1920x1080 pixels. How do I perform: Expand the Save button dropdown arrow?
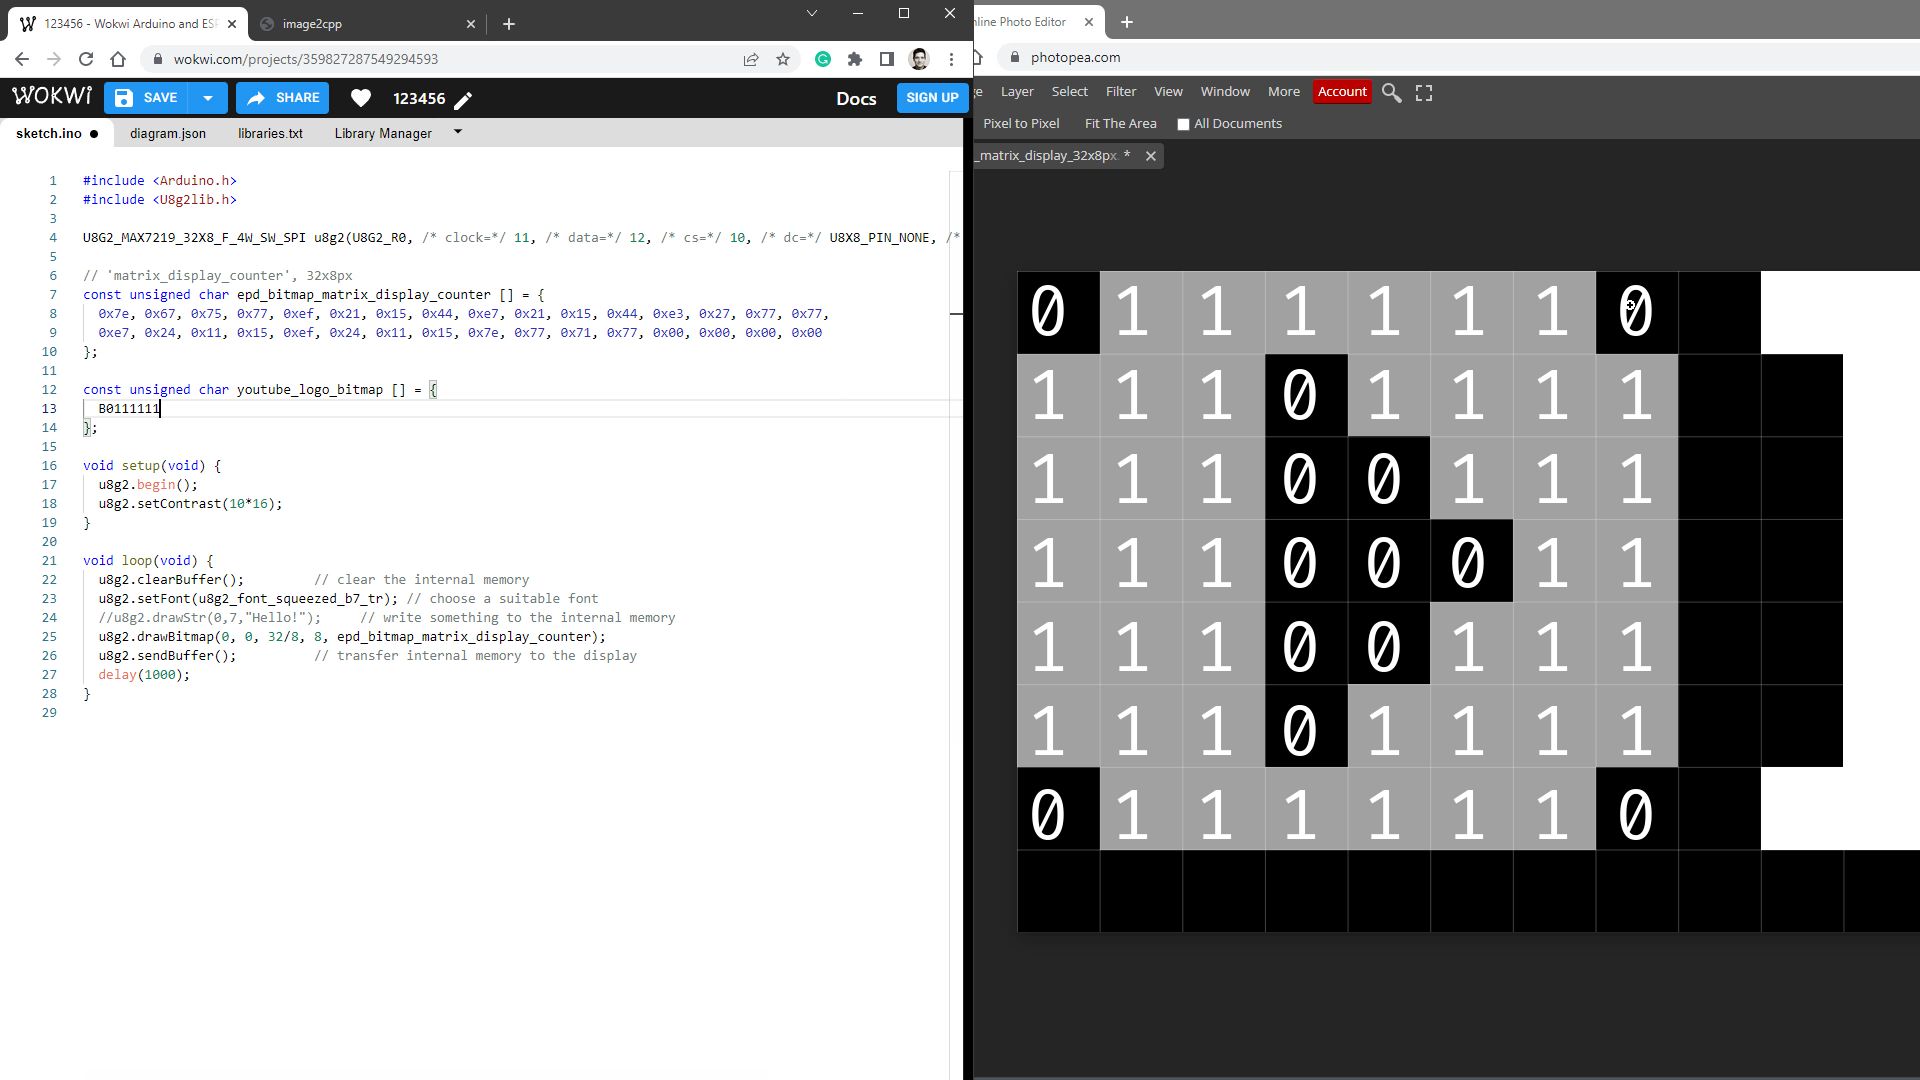pyautogui.click(x=208, y=98)
